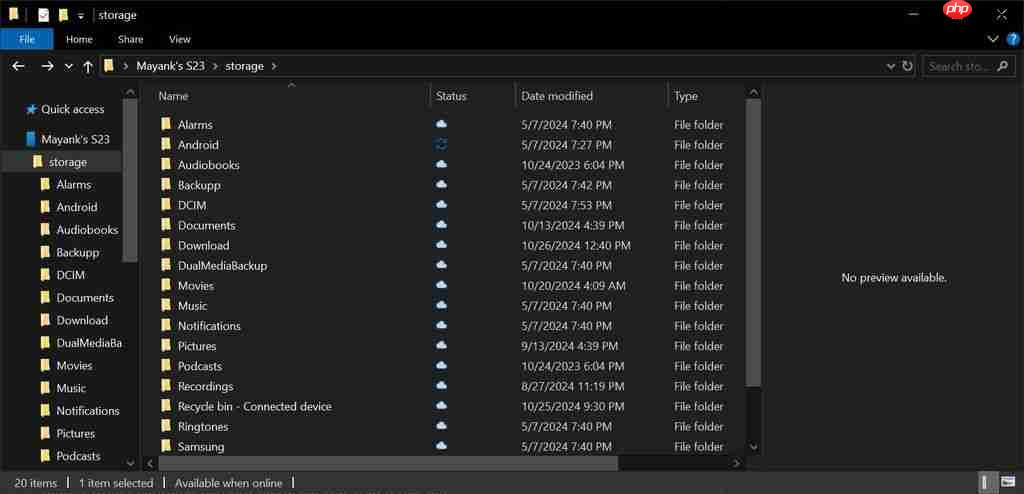The width and height of the screenshot is (1024, 494).
Task: Open the View ribbon tab
Action: [180, 39]
